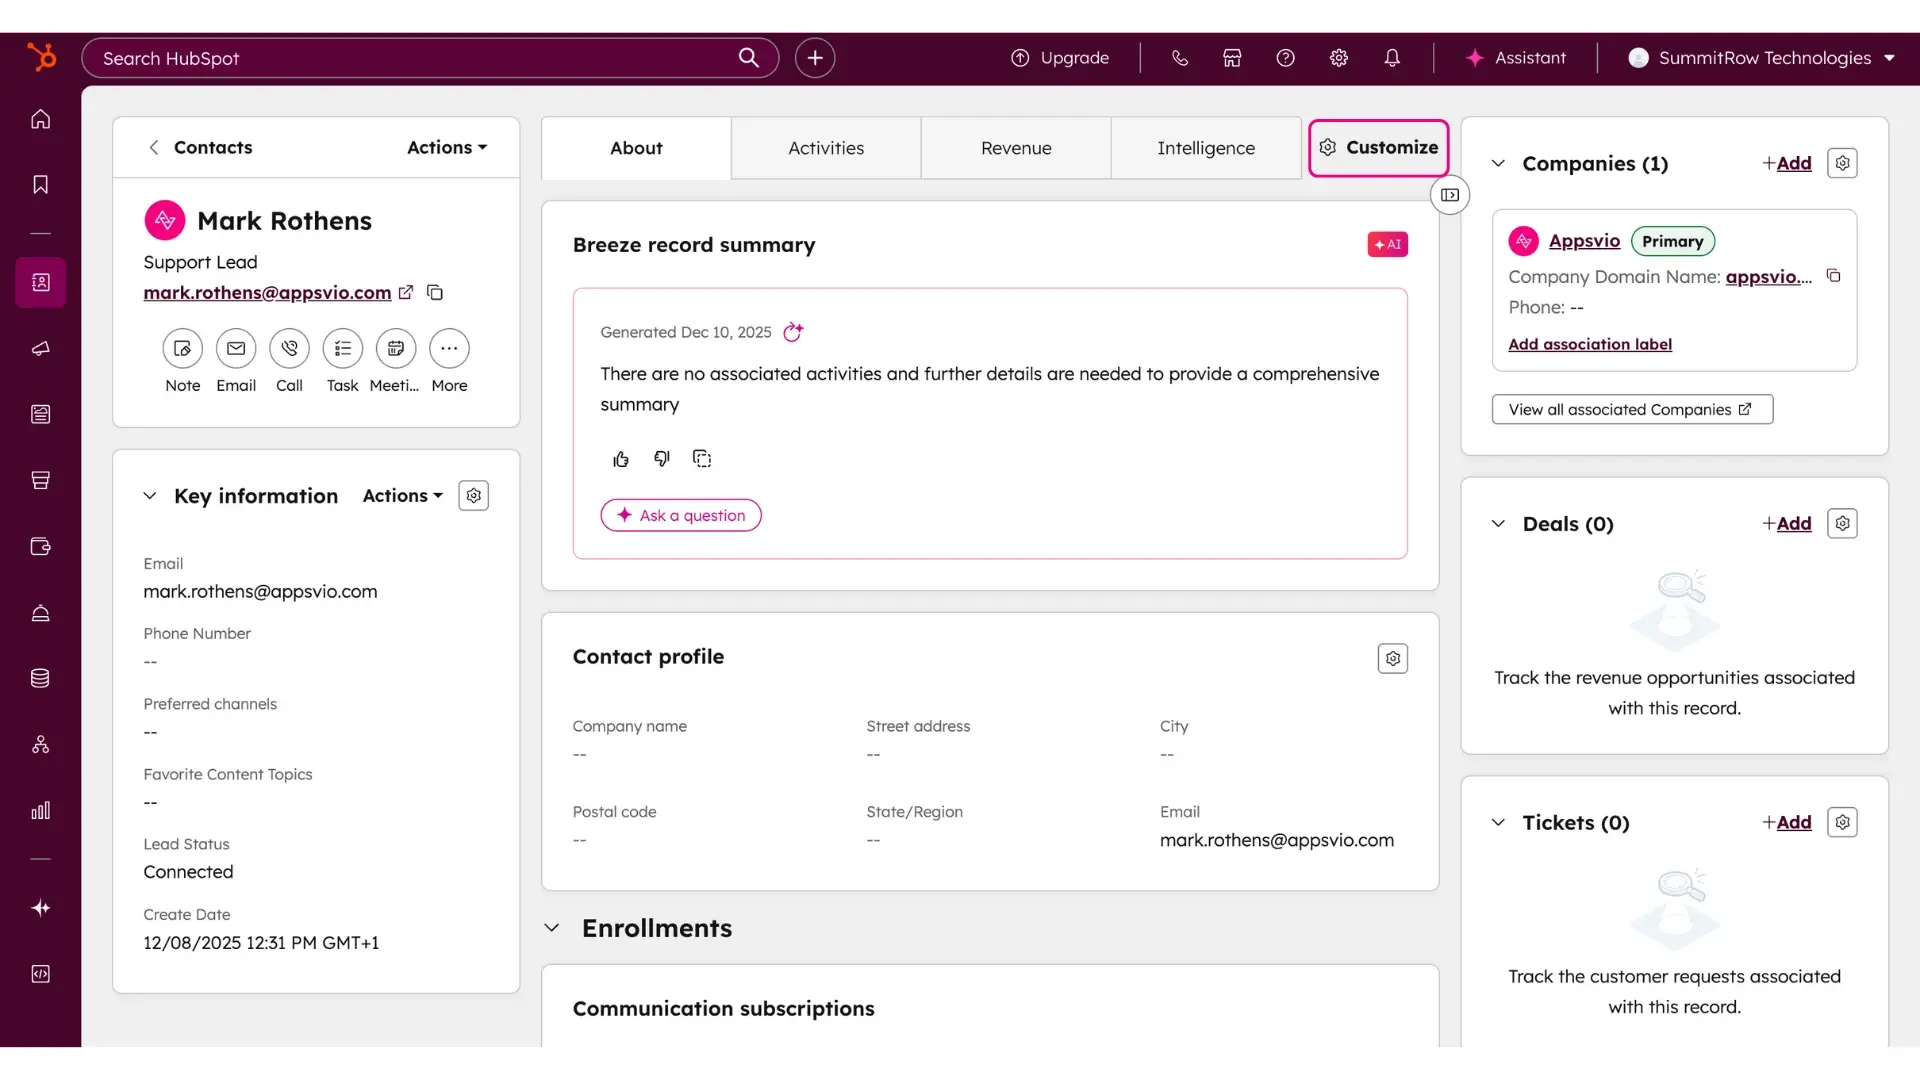This screenshot has height=1080, width=1920.
Task: Select the Breeze AI sparkle sidebar icon
Action: click(40, 908)
